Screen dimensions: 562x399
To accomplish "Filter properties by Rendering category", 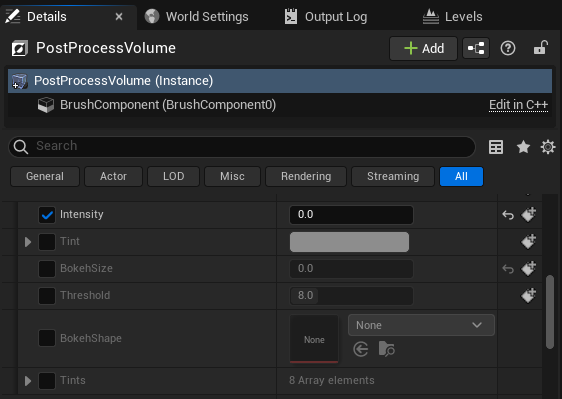I will 306,176.
